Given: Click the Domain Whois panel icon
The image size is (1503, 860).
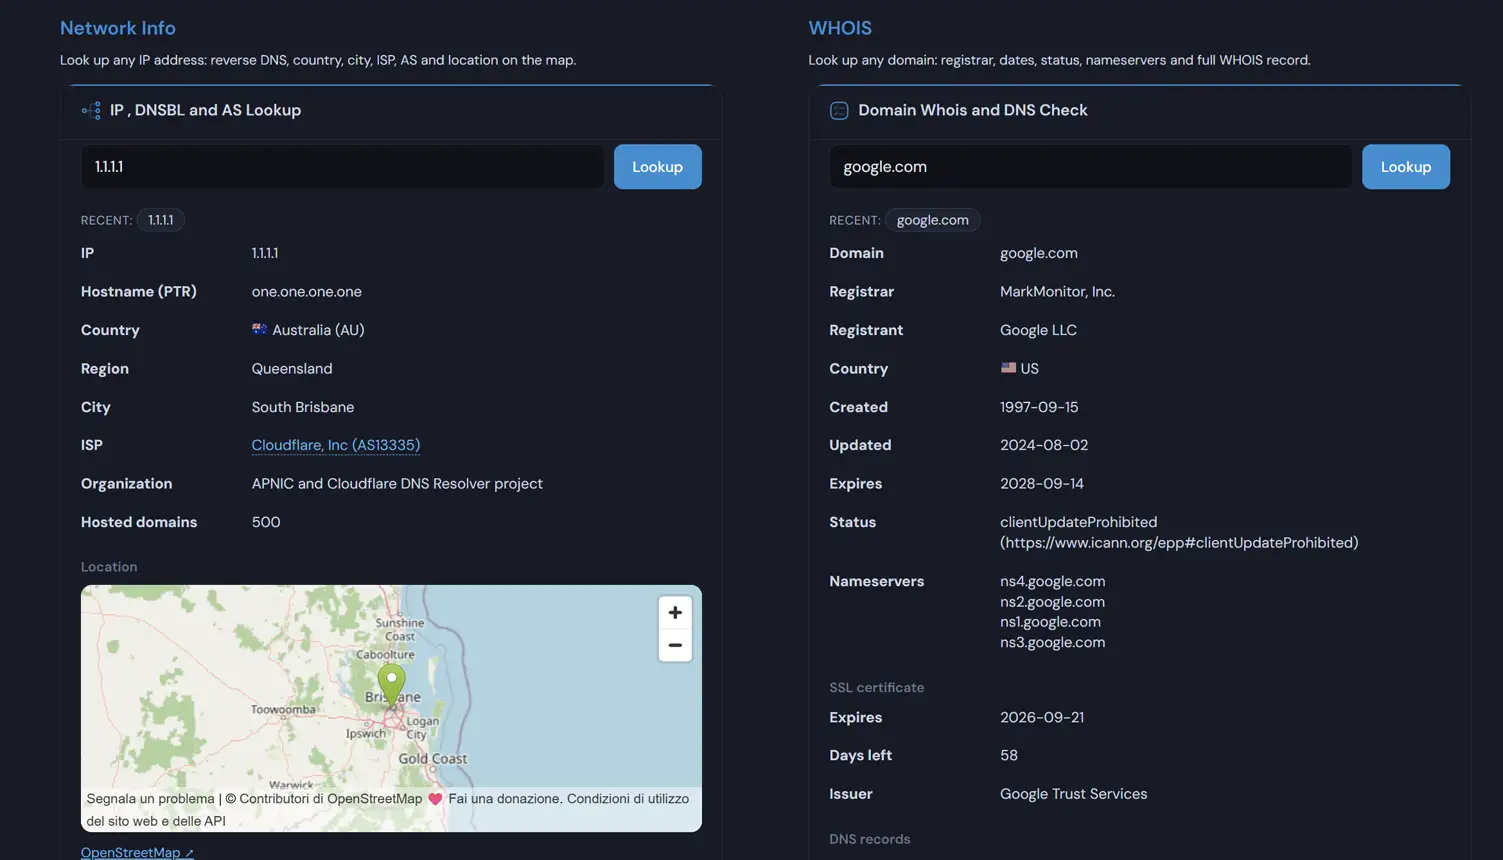Looking at the screenshot, I should pos(839,110).
